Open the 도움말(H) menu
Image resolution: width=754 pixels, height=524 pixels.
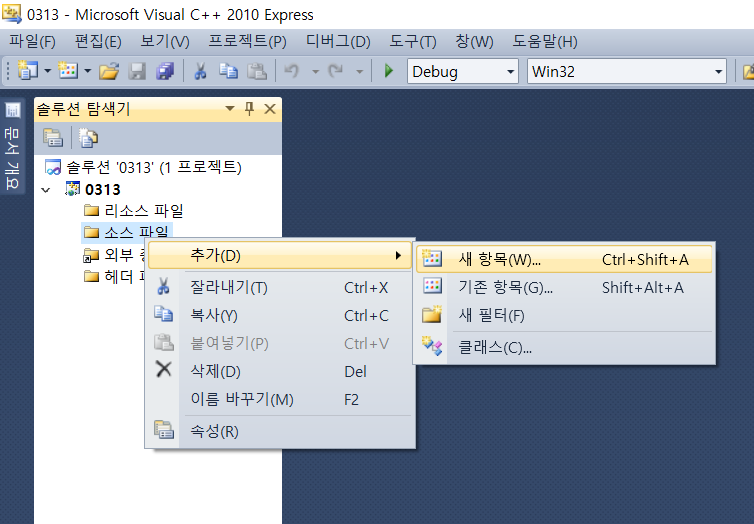(x=545, y=41)
